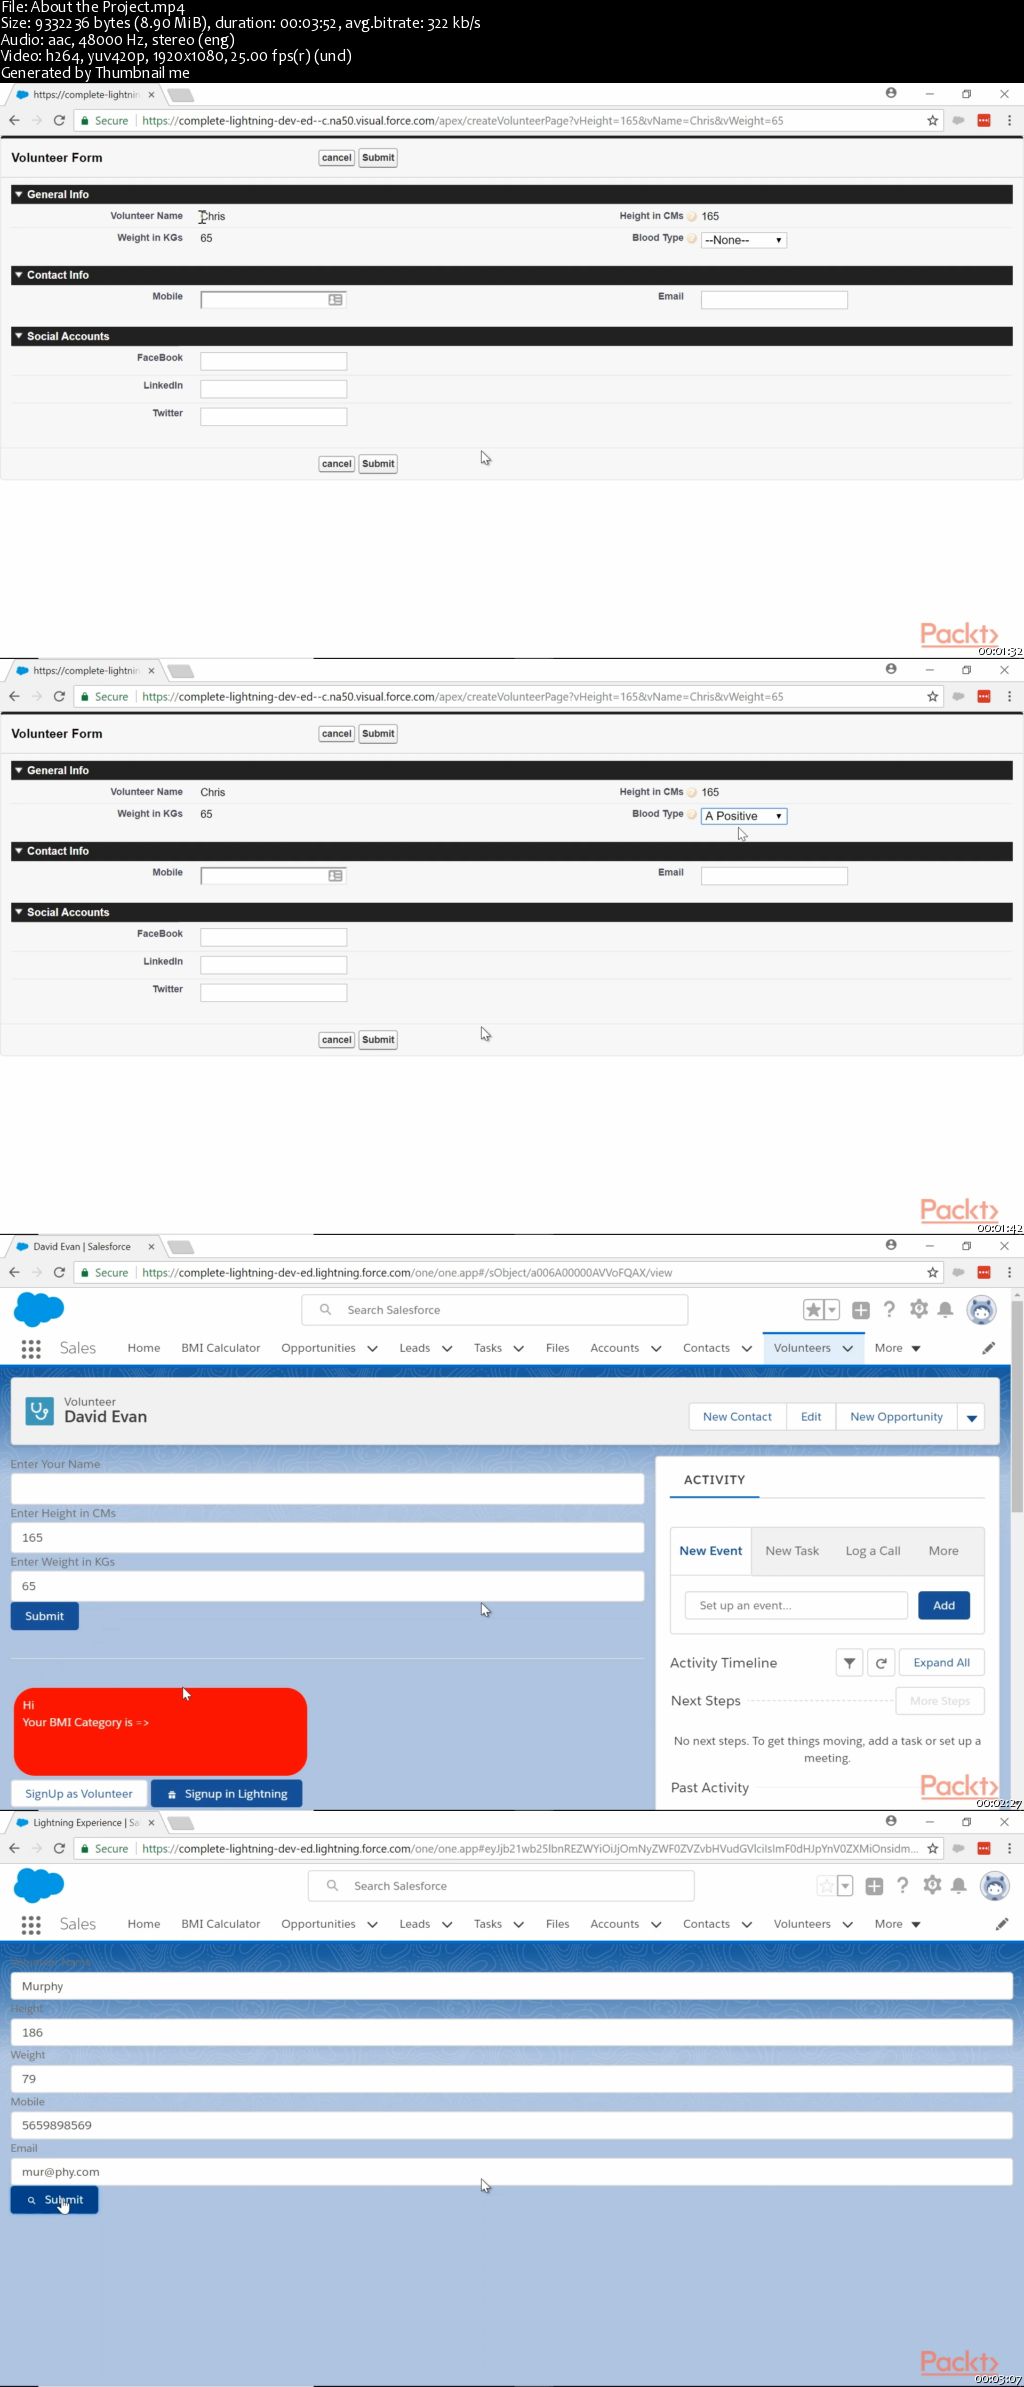Expand the More nav menu on David Evan page
This screenshot has width=1024, height=2387.
click(897, 1348)
